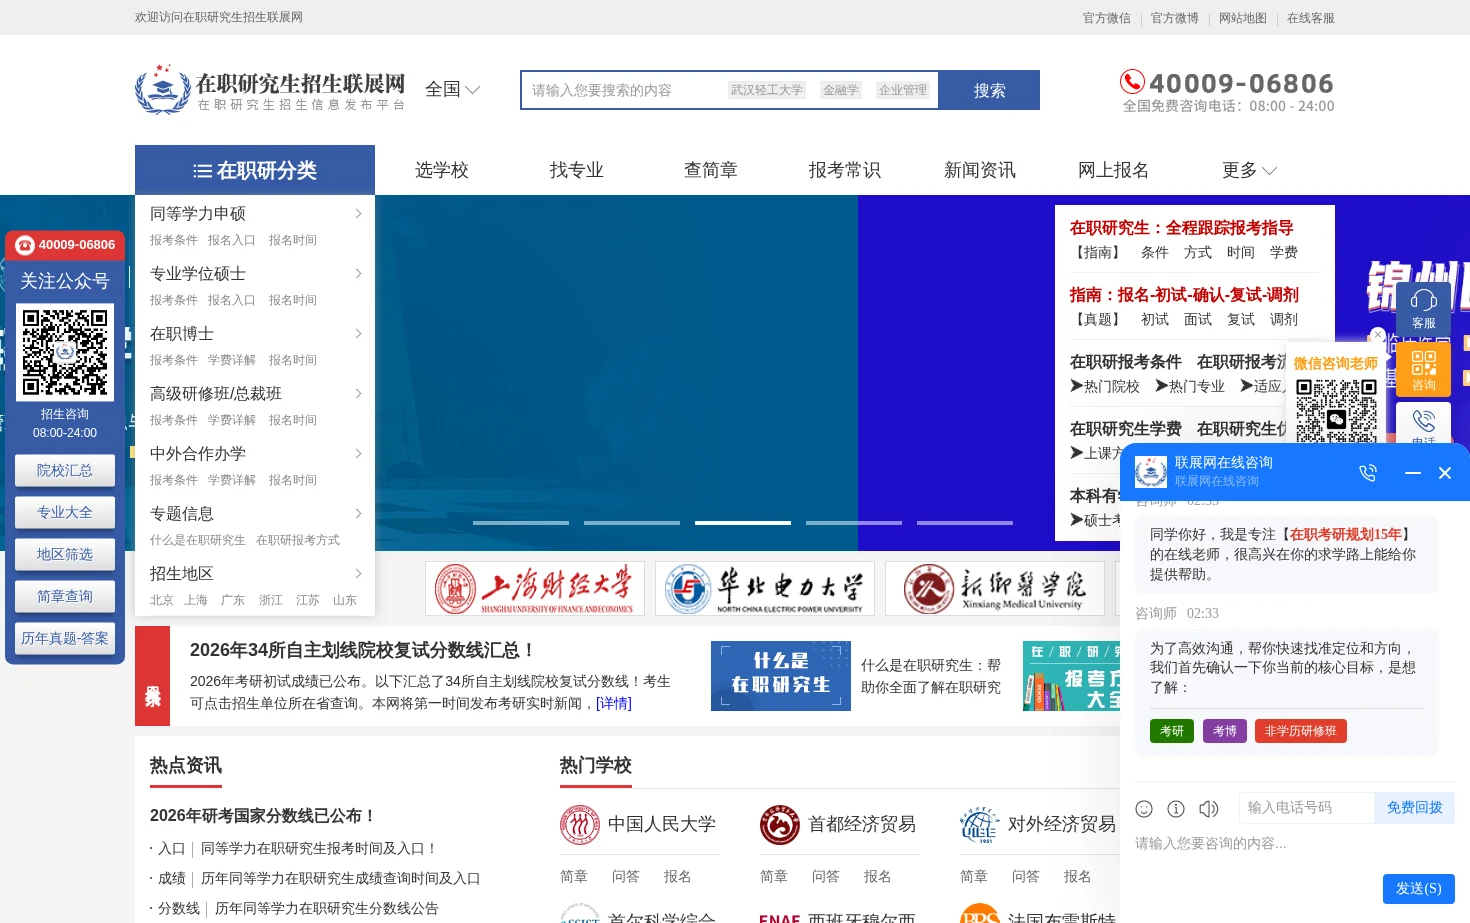Click the phone icon in the 40009-06806 badge
The width and height of the screenshot is (1470, 923).
[x=25, y=245]
